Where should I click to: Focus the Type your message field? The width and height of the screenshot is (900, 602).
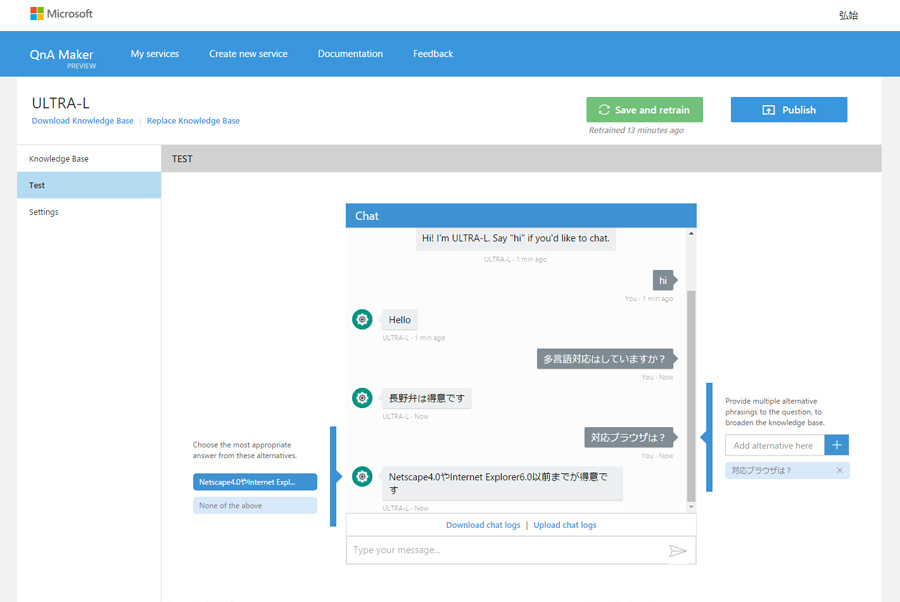pyautogui.click(x=508, y=550)
